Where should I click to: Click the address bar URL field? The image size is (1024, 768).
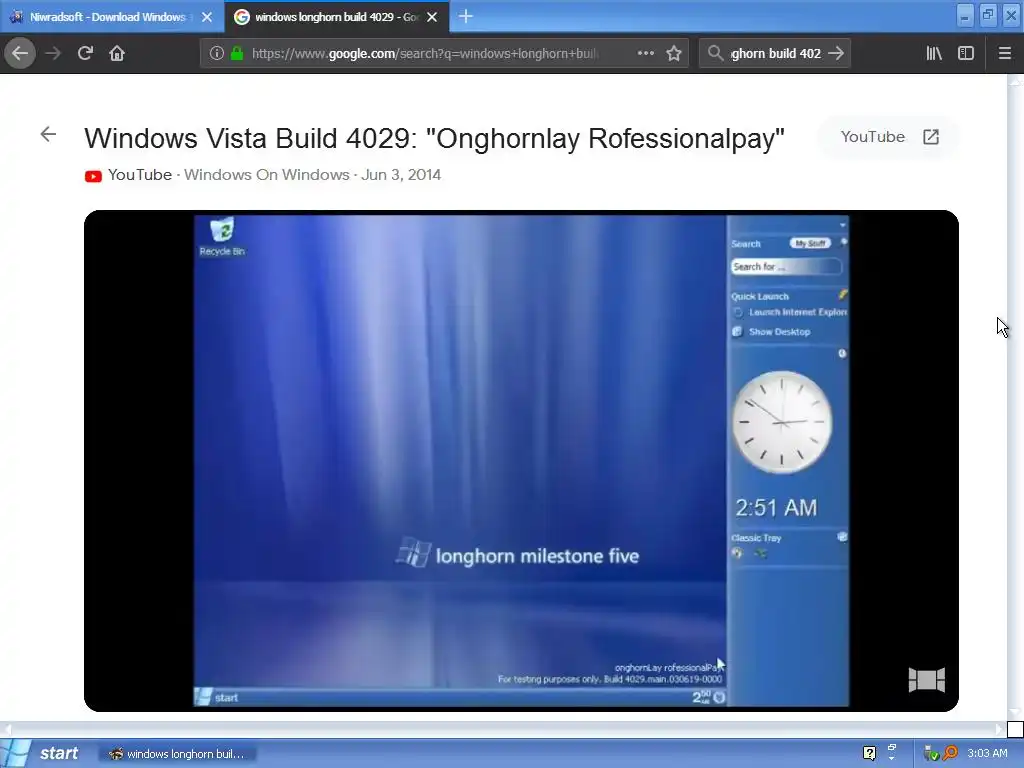tap(424, 54)
